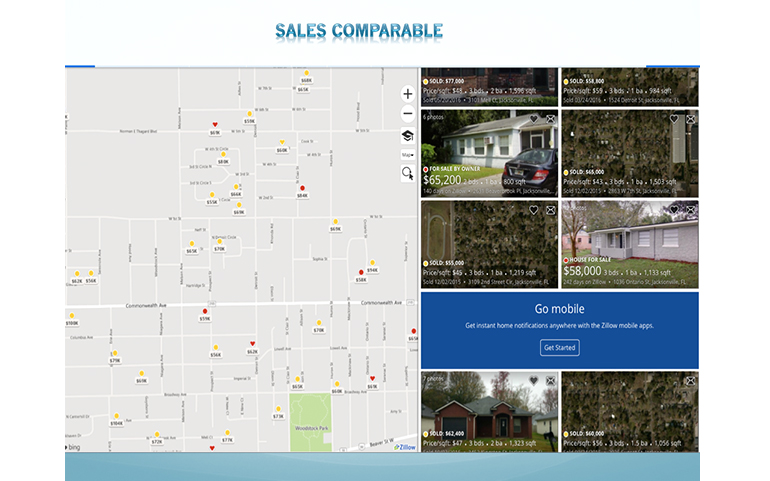The height and width of the screenshot is (481, 770).
Task: Save the $65,200 for-sale-by-owner listing with heart
Action: [534, 118]
